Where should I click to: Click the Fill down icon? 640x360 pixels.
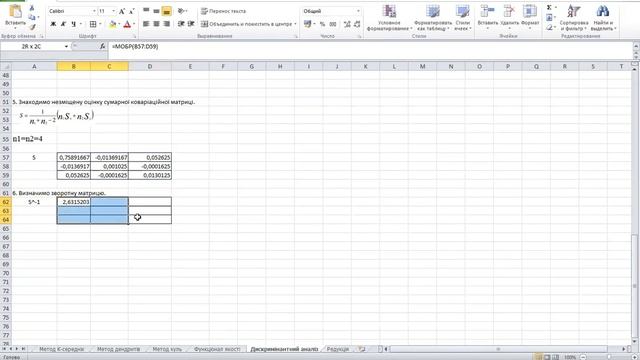(x=549, y=18)
